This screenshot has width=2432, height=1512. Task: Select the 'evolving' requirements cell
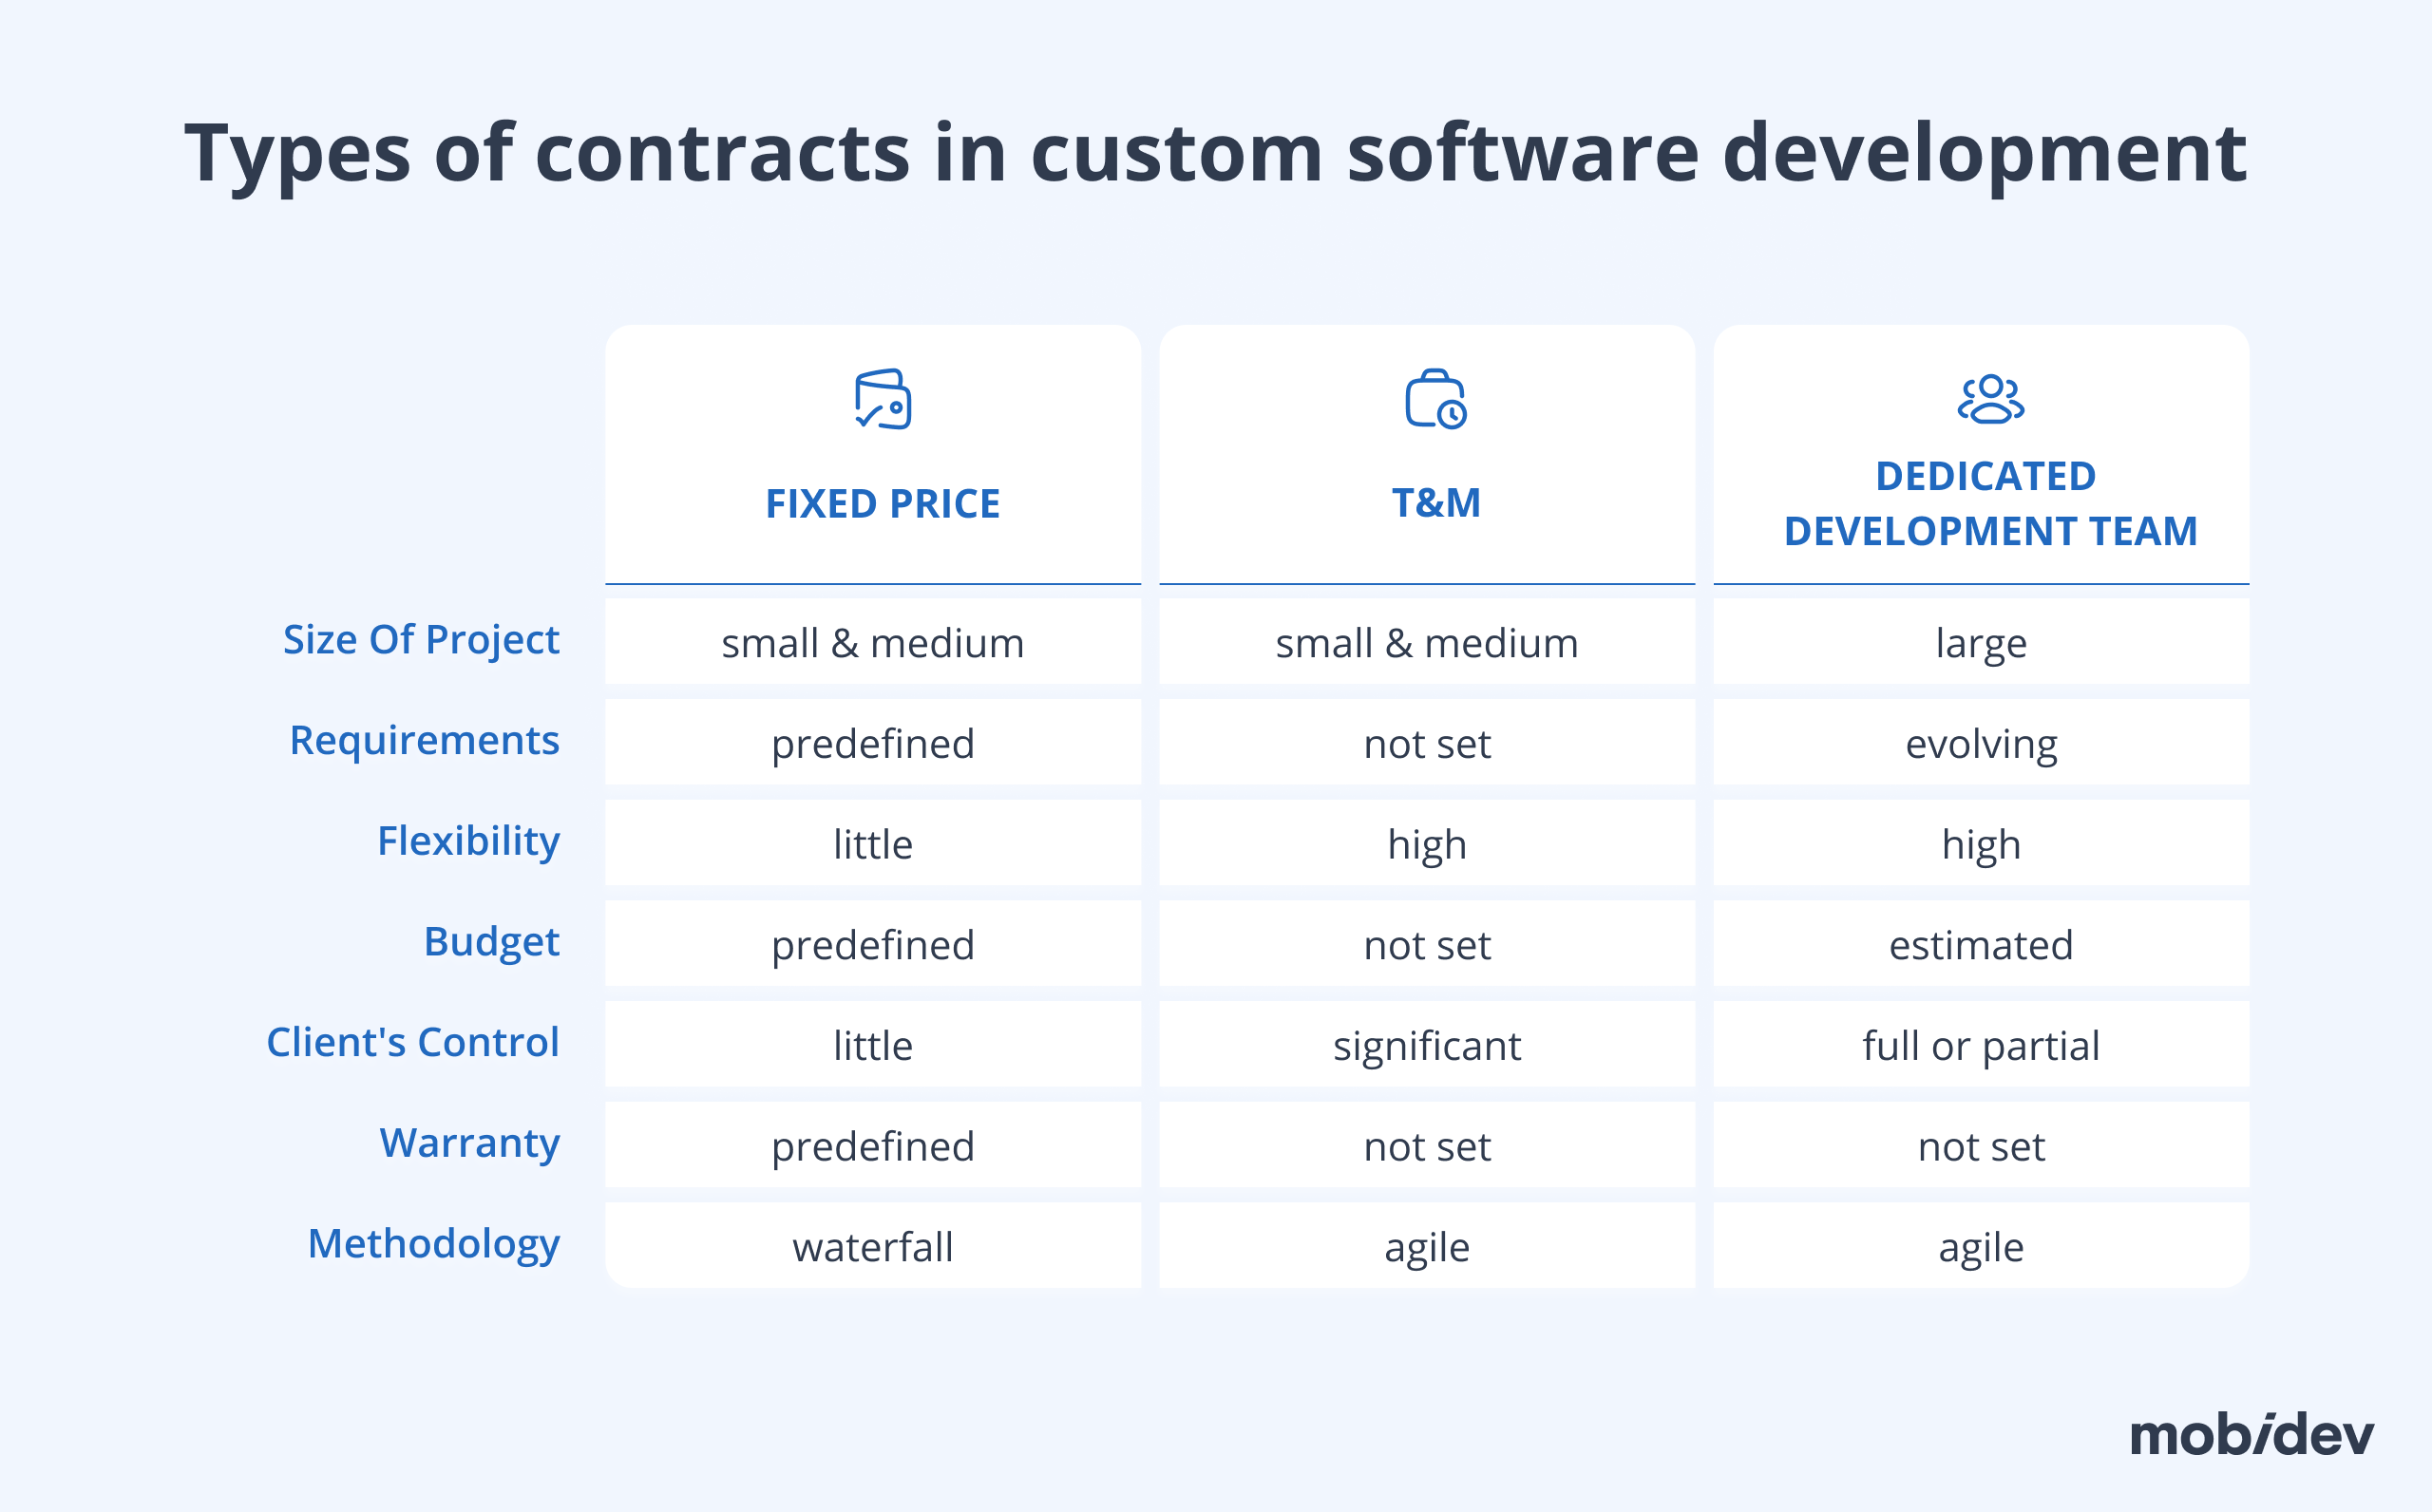tap(1981, 744)
